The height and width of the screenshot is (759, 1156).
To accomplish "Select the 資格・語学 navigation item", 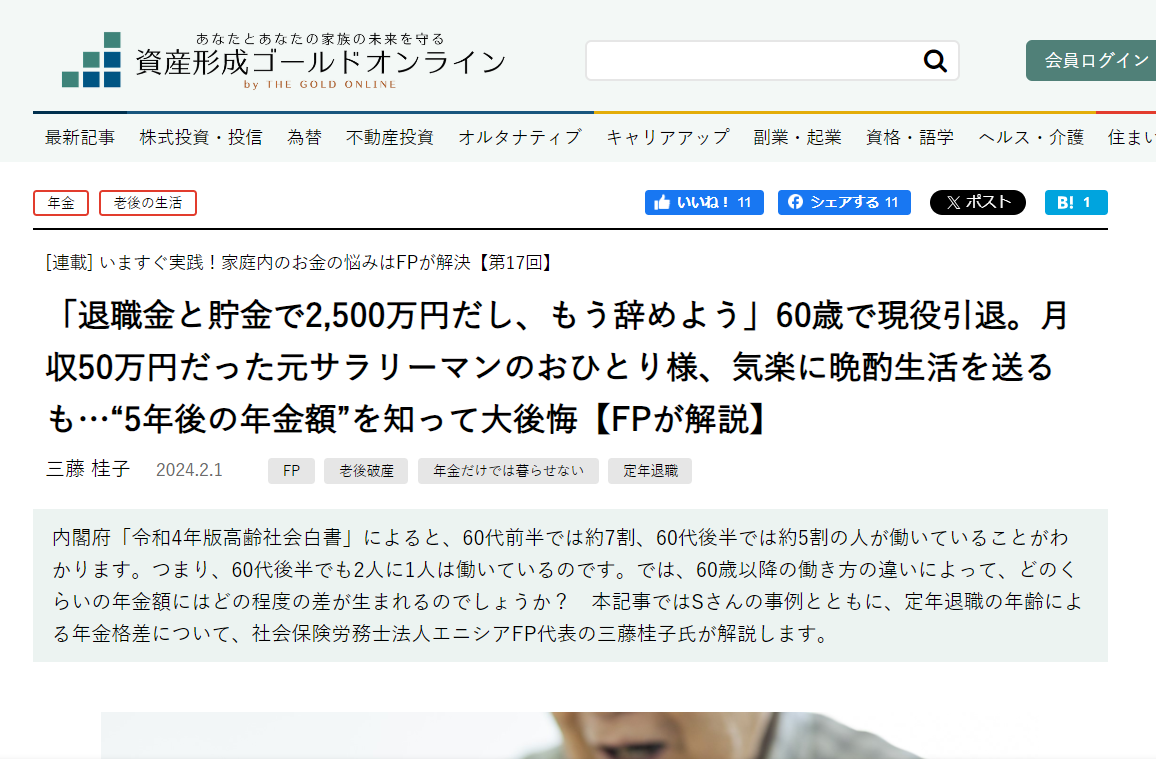I will click(910, 138).
